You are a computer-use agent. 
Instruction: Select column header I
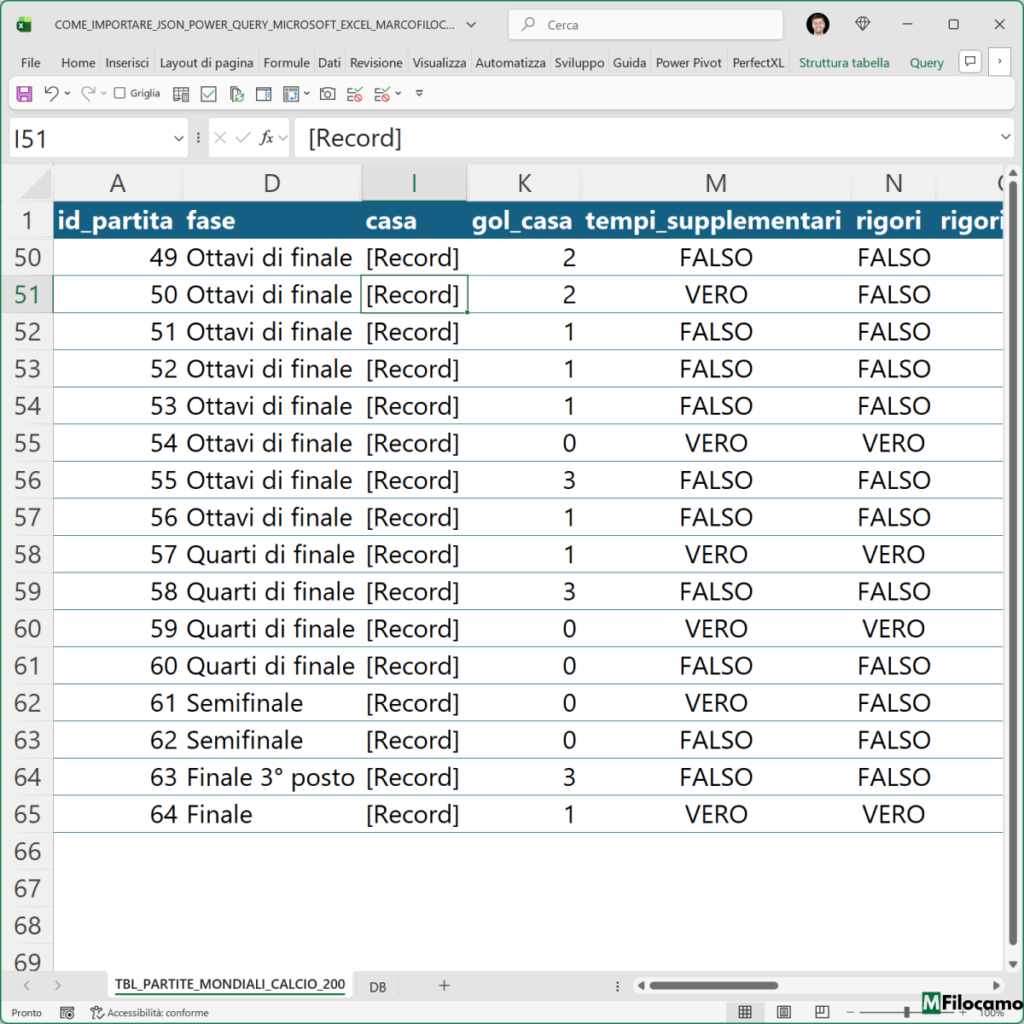click(x=414, y=183)
